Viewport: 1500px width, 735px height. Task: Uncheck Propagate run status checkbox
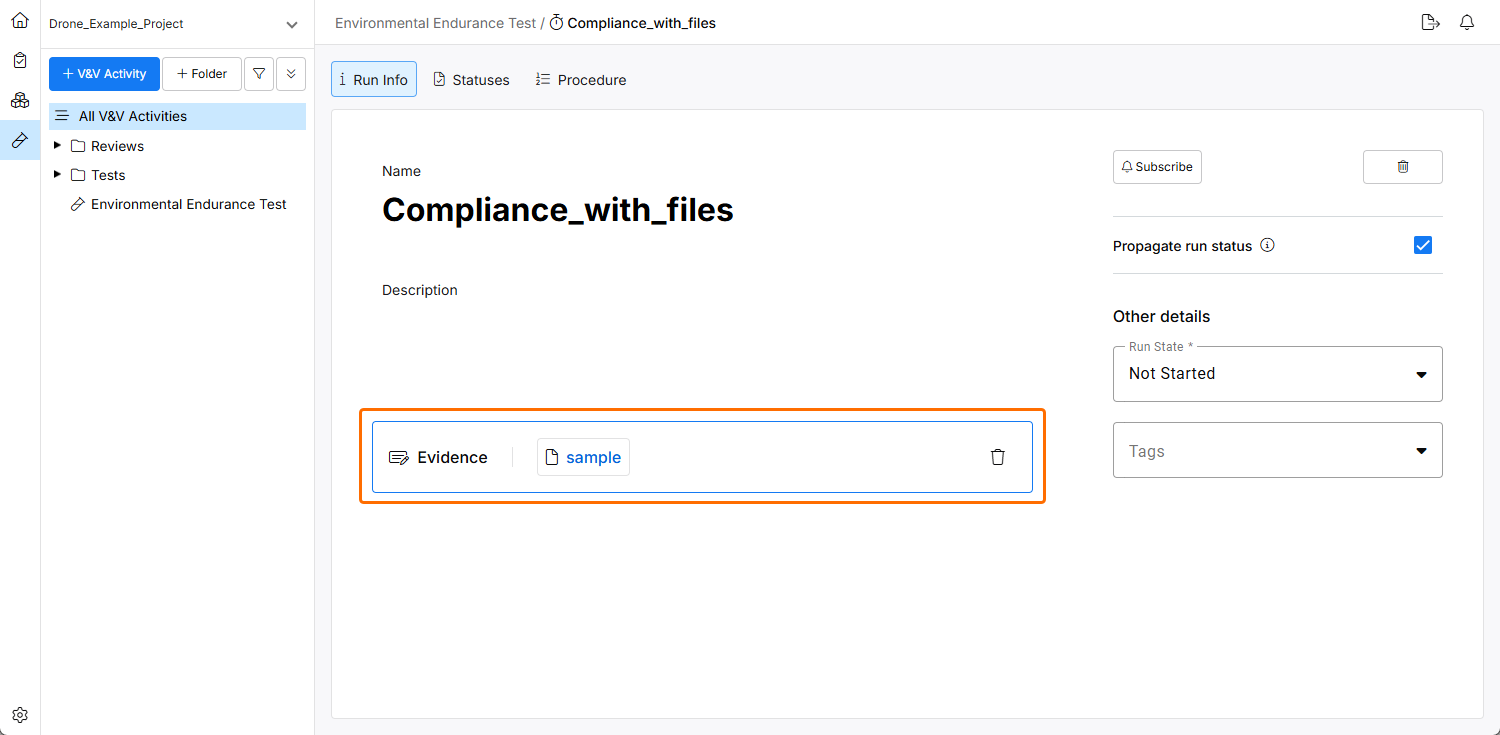[x=1423, y=245]
